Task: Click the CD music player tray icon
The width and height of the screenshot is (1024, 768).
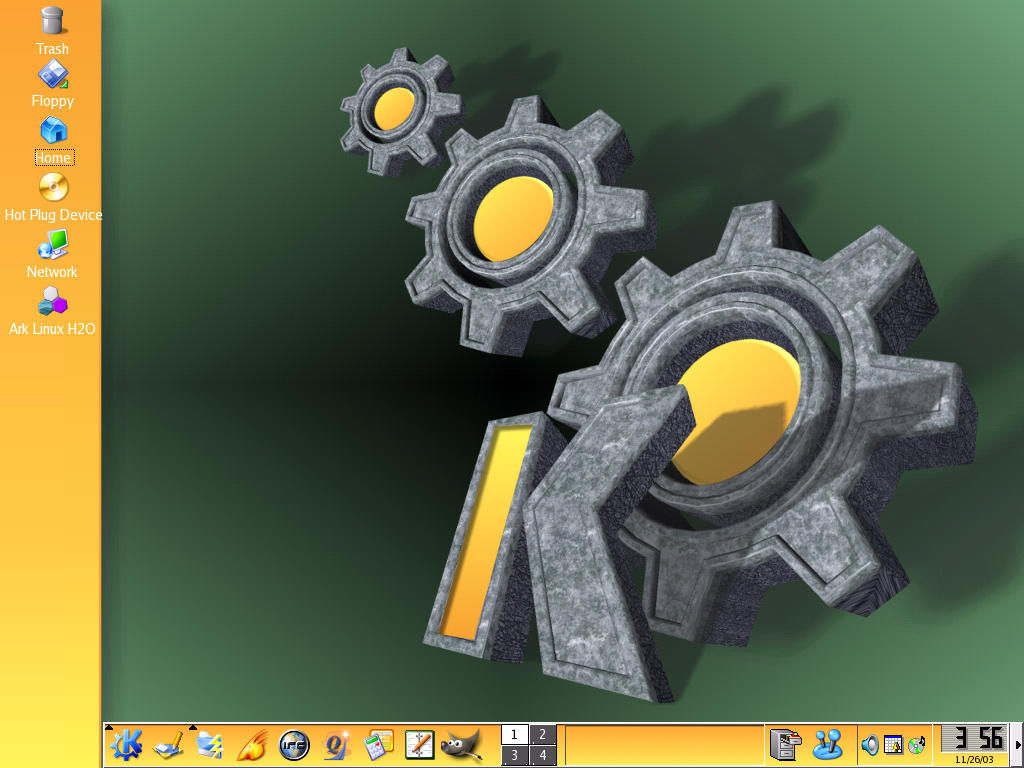Action: [916, 745]
